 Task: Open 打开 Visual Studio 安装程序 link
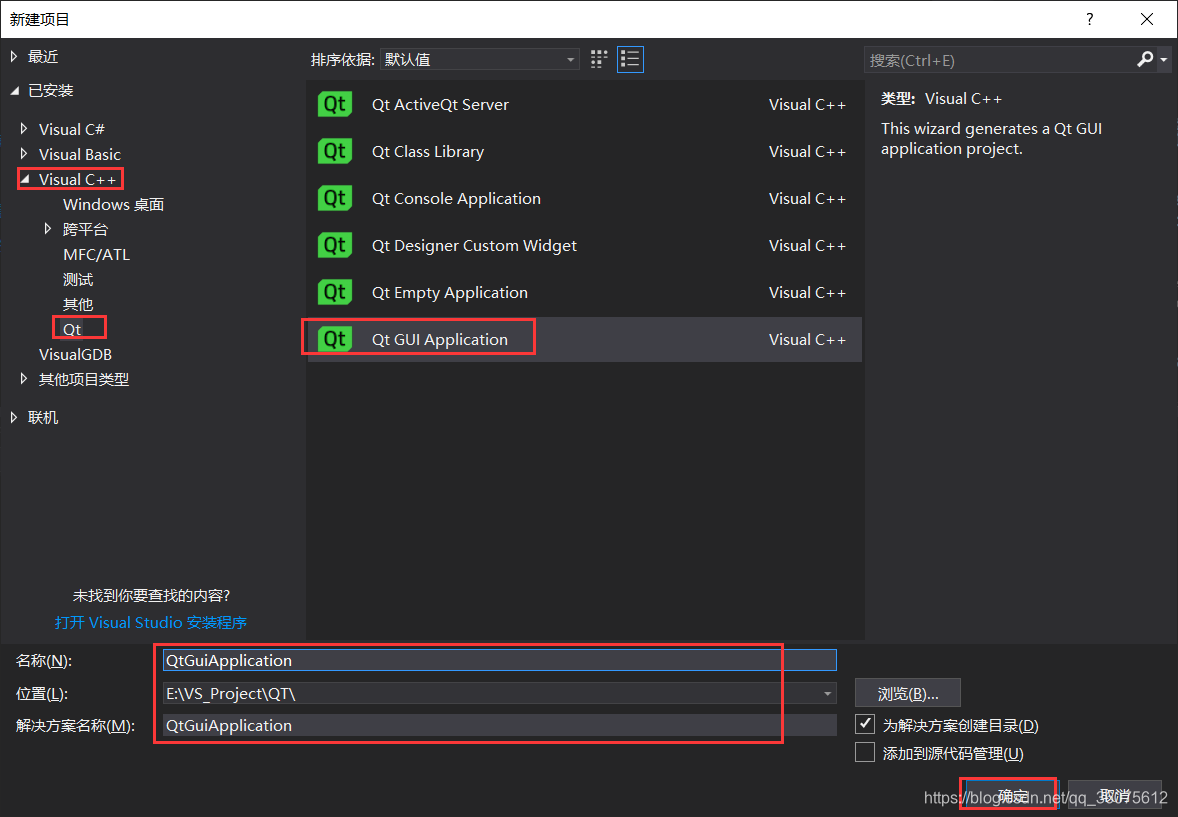[151, 622]
